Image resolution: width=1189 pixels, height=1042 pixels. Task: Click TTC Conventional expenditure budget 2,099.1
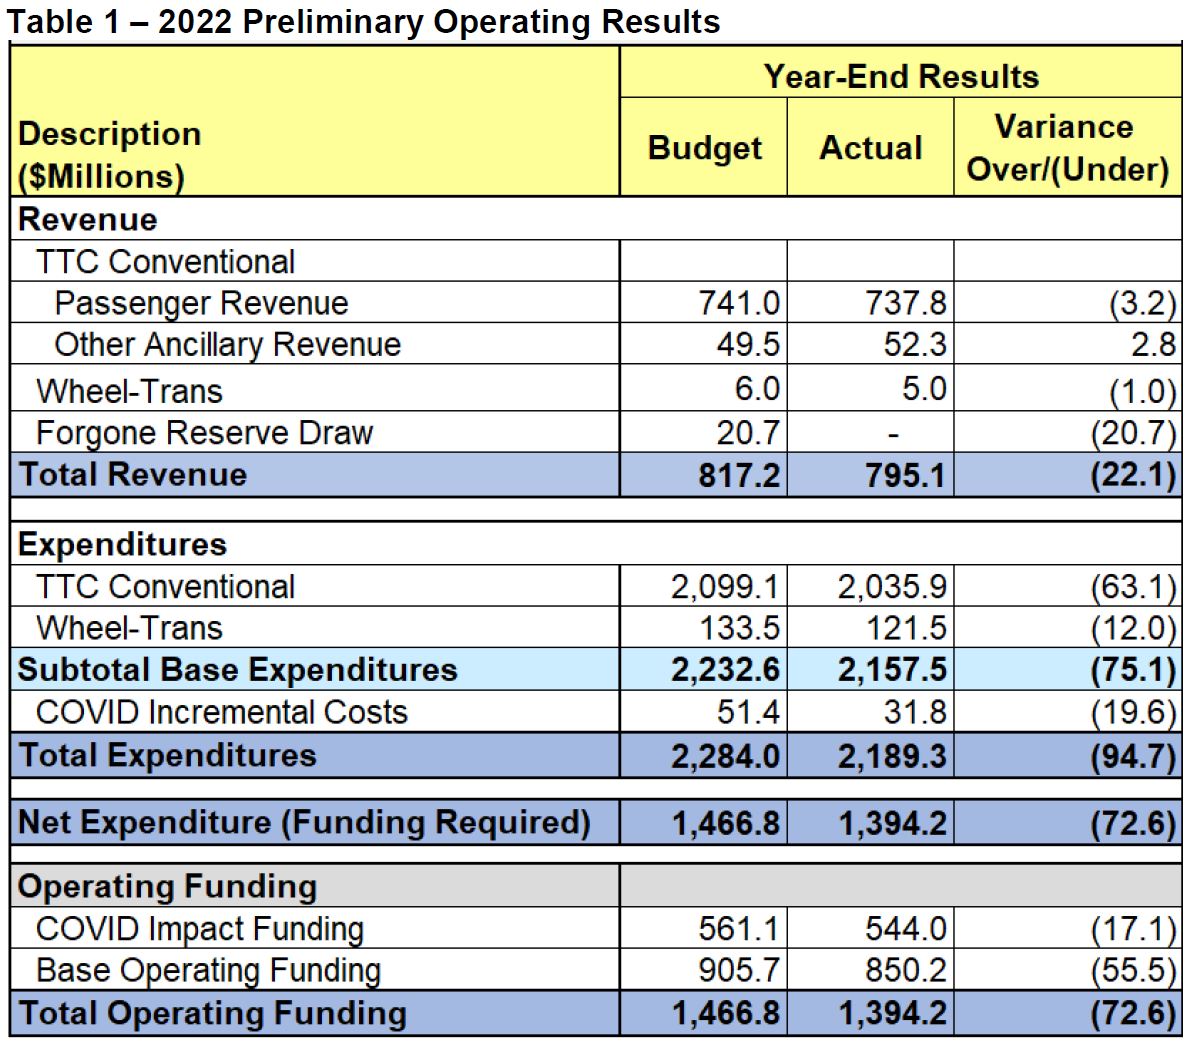click(725, 587)
